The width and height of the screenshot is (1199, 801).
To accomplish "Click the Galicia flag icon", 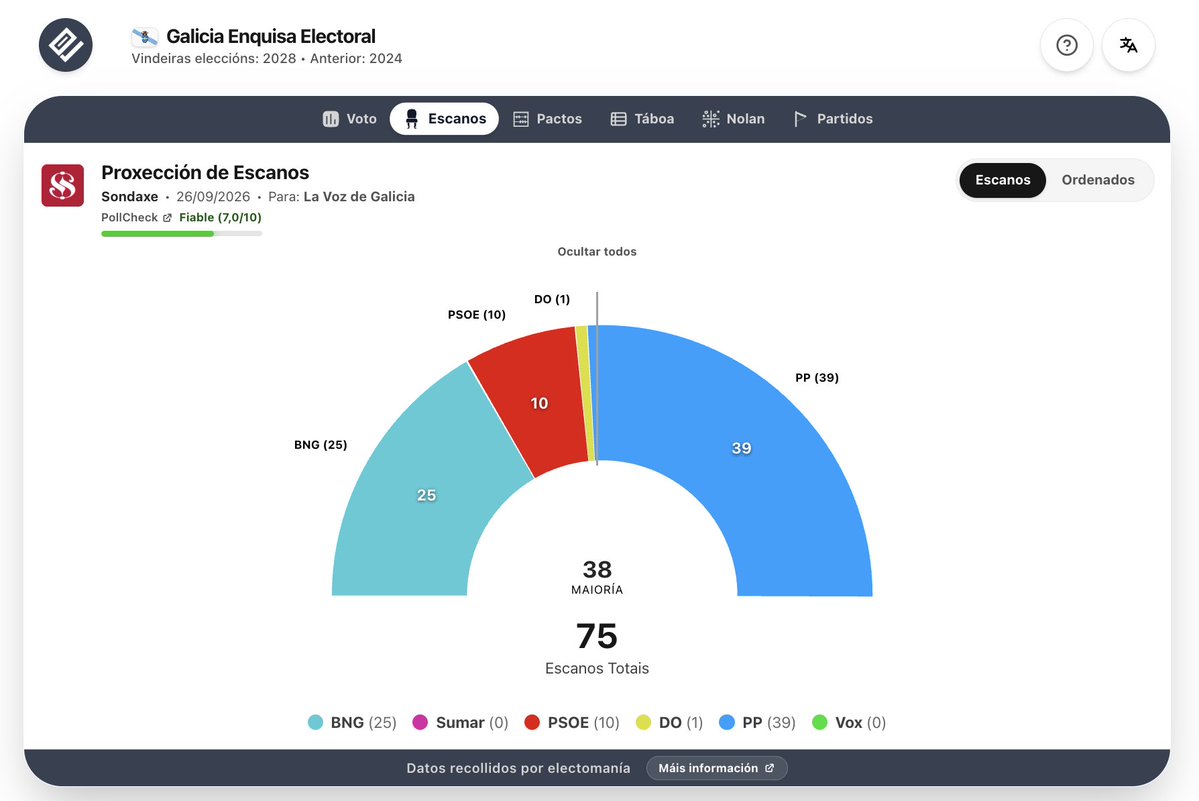I will click(145, 37).
